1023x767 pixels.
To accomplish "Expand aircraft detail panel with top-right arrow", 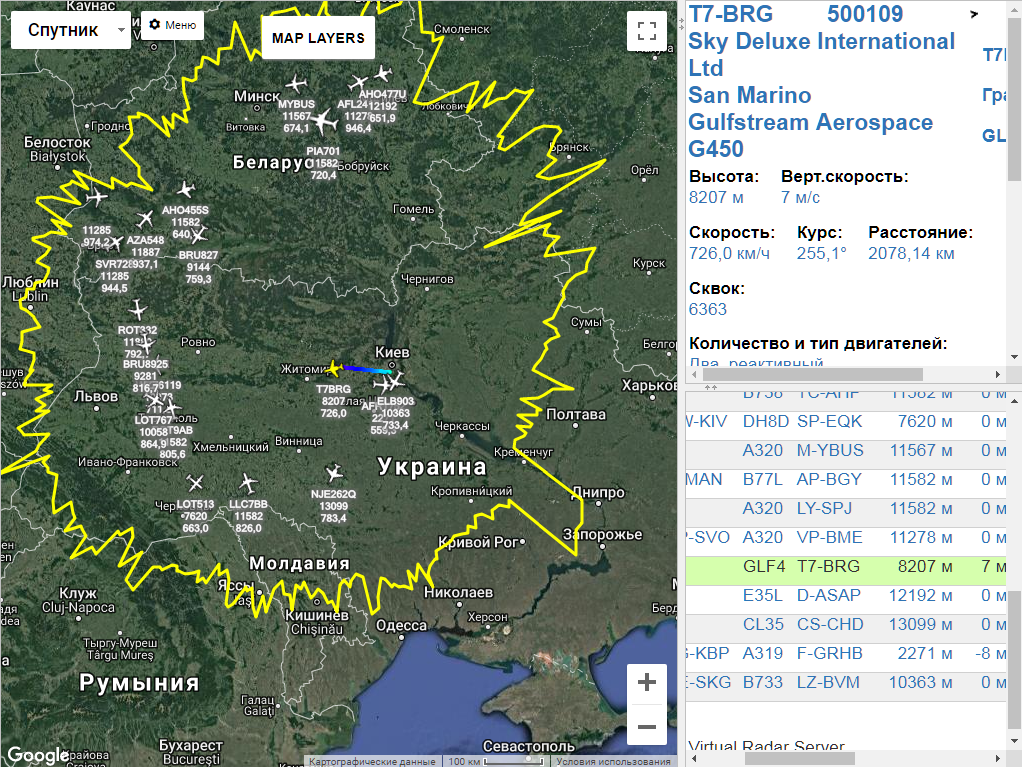I will coord(974,14).
